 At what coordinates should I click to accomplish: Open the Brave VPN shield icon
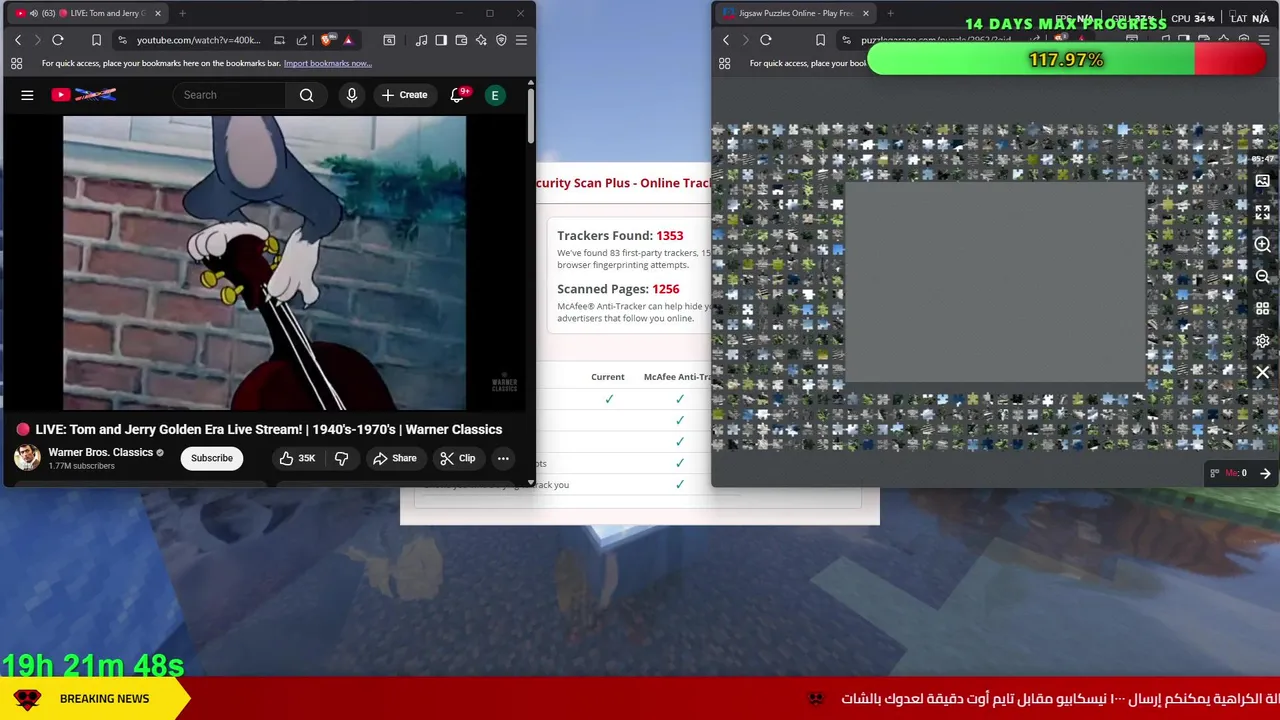pyautogui.click(x=501, y=40)
